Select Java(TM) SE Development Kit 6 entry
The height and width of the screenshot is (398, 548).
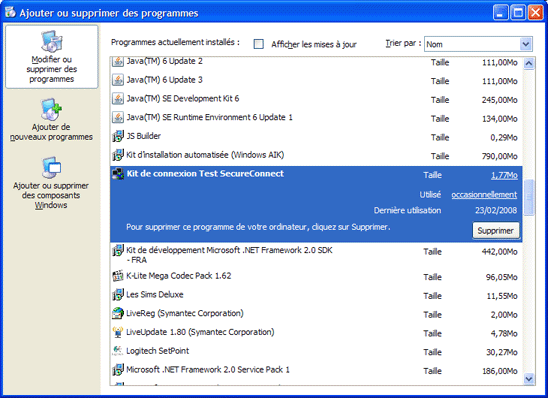(183, 99)
